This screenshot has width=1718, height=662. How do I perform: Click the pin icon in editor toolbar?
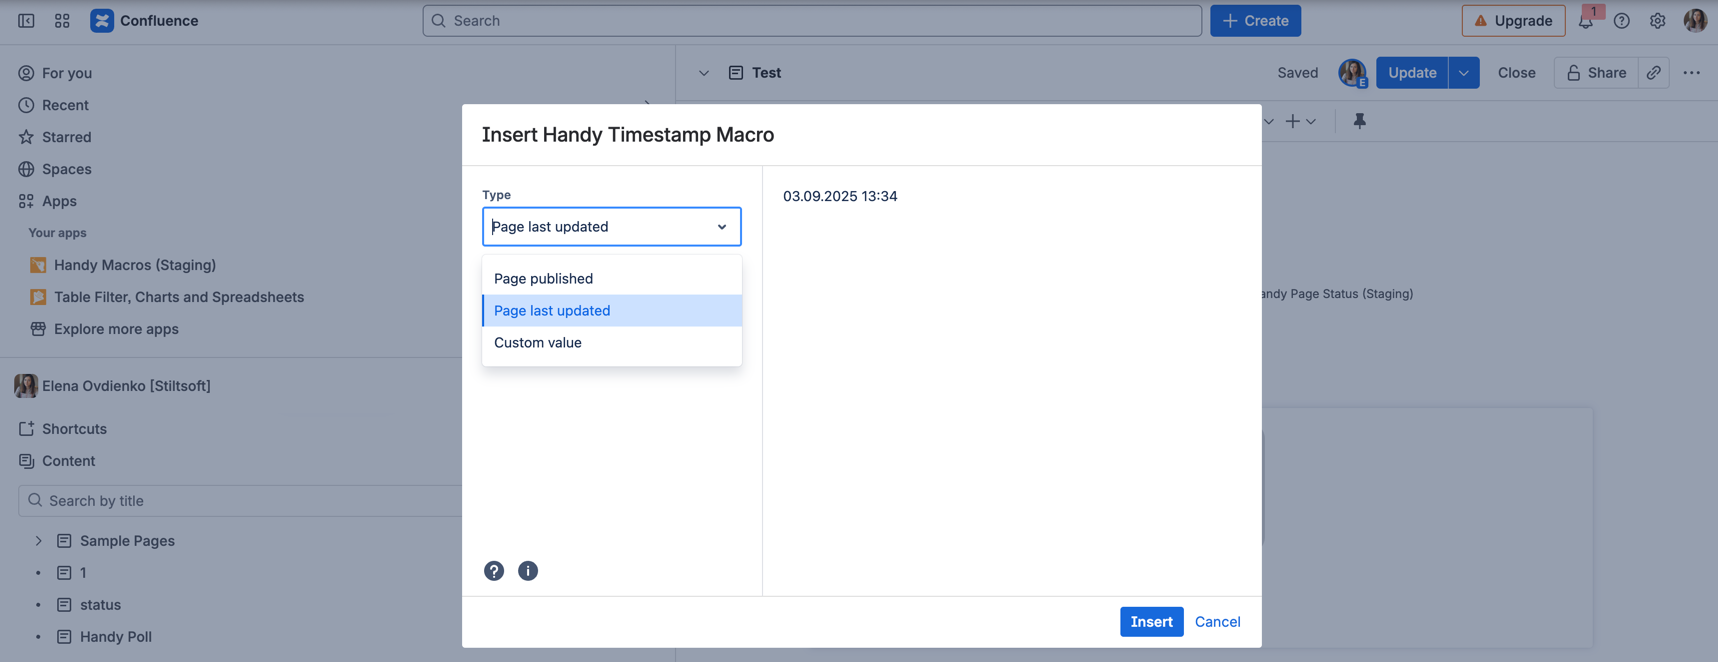1359,121
